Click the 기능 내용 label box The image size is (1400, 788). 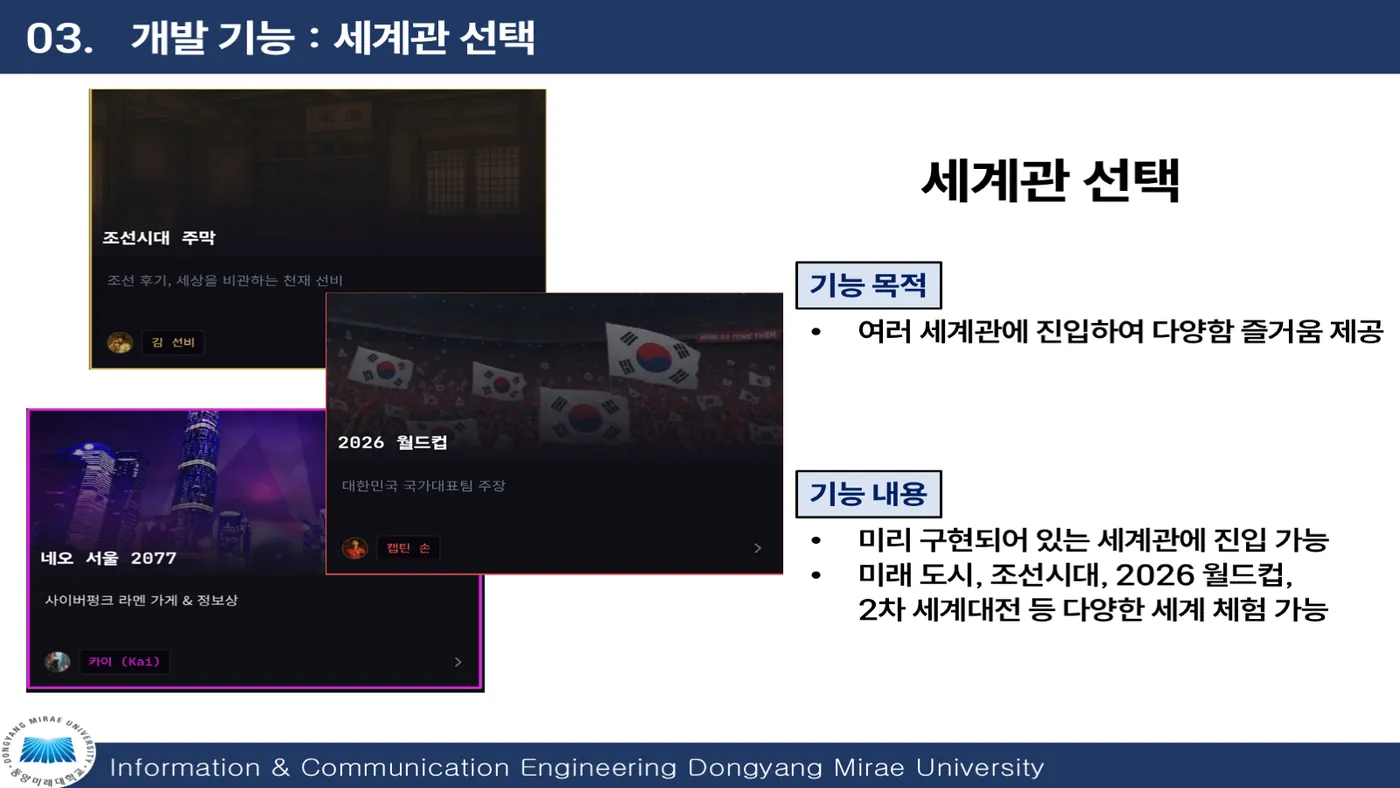click(869, 493)
